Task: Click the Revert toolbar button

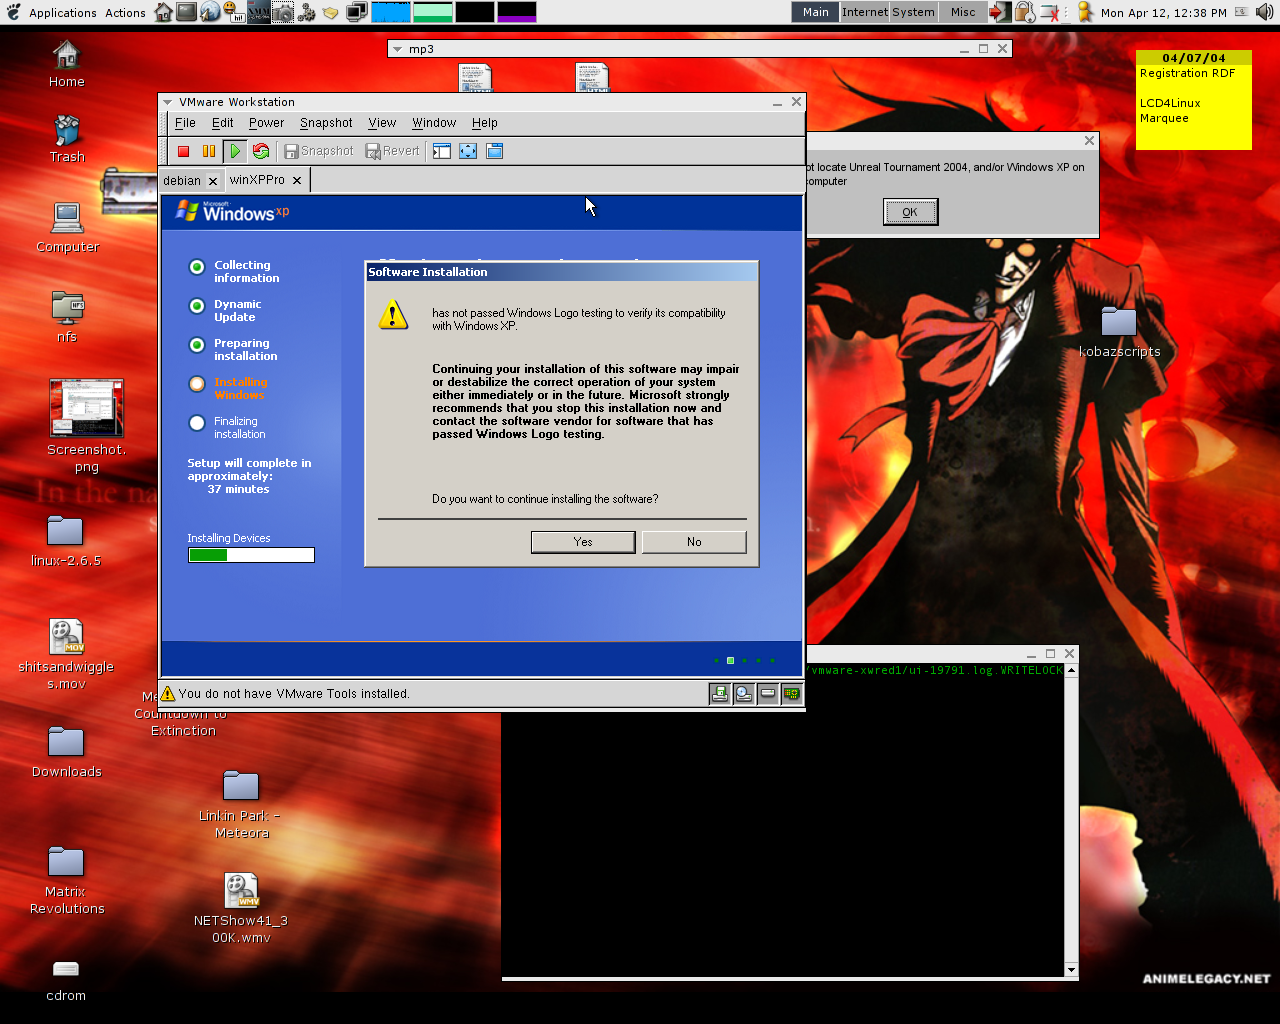Action: tap(393, 151)
